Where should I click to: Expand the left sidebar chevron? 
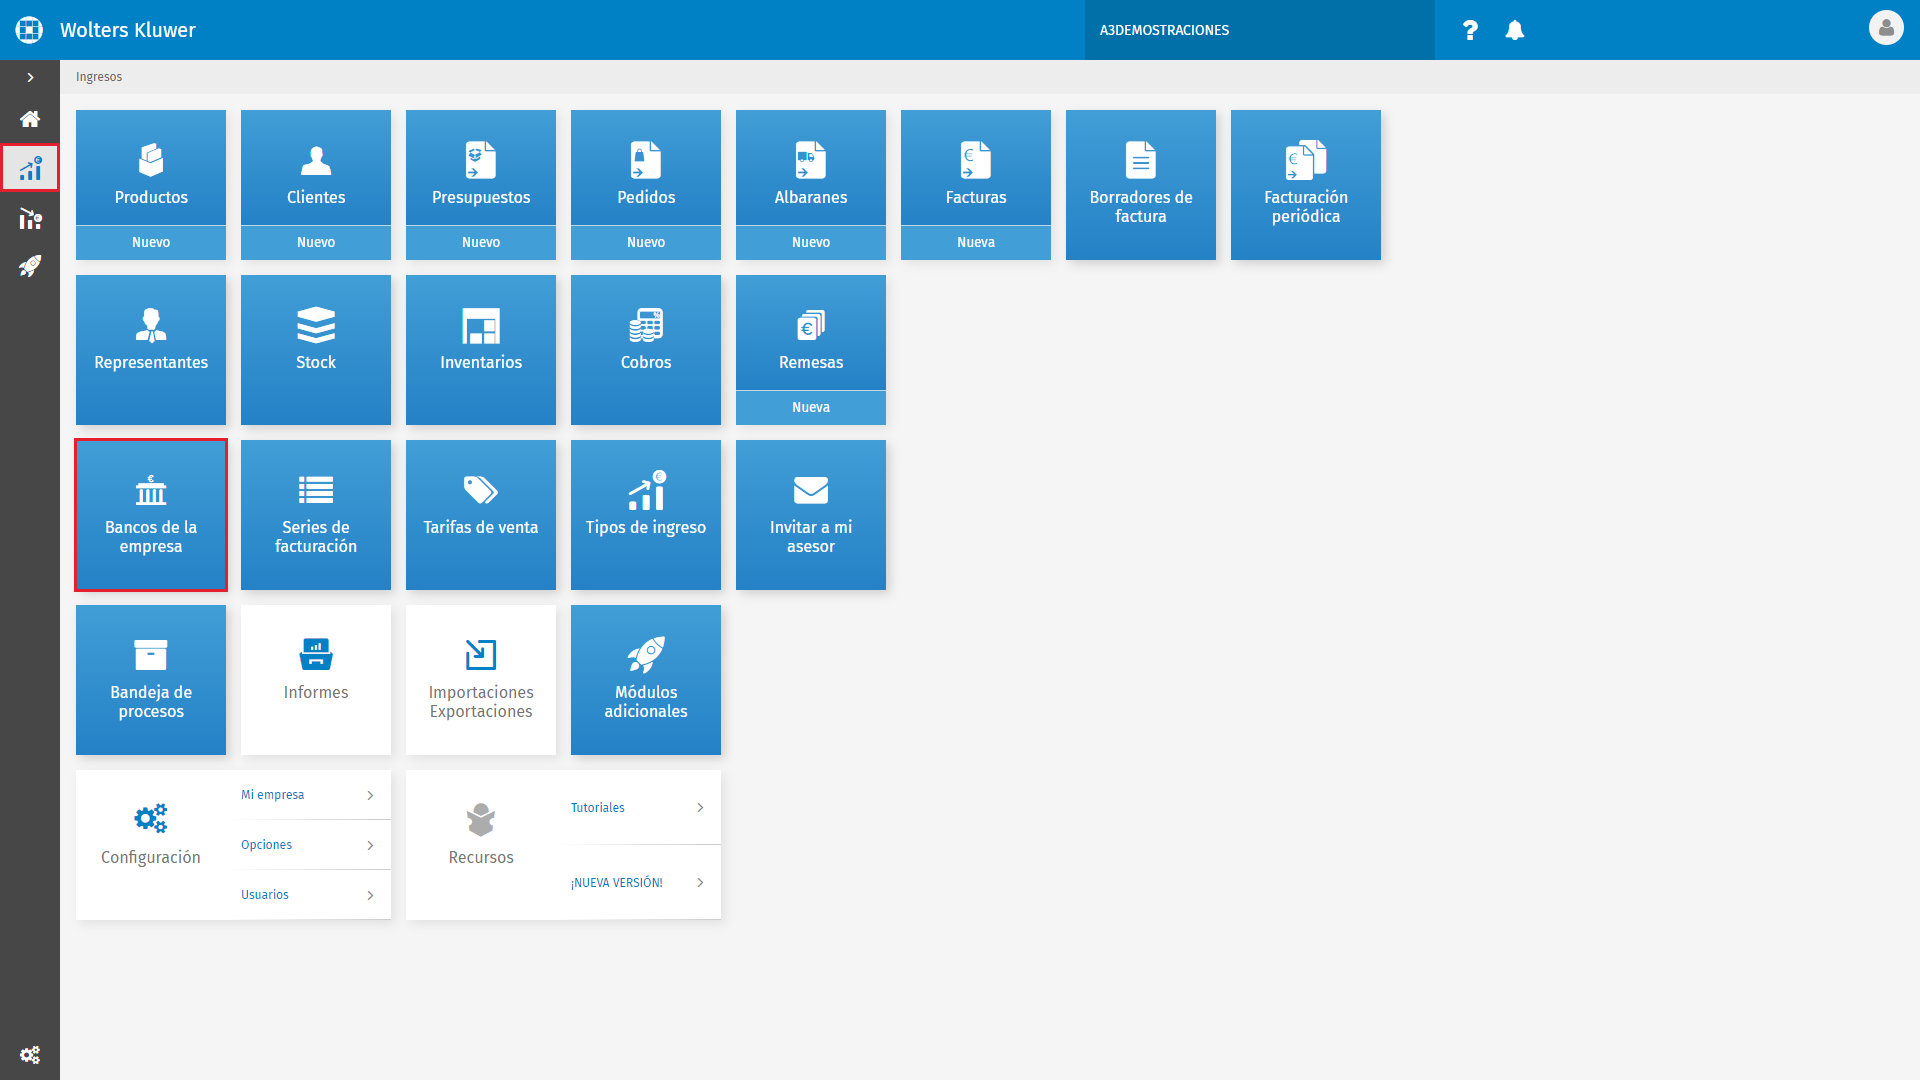click(30, 77)
